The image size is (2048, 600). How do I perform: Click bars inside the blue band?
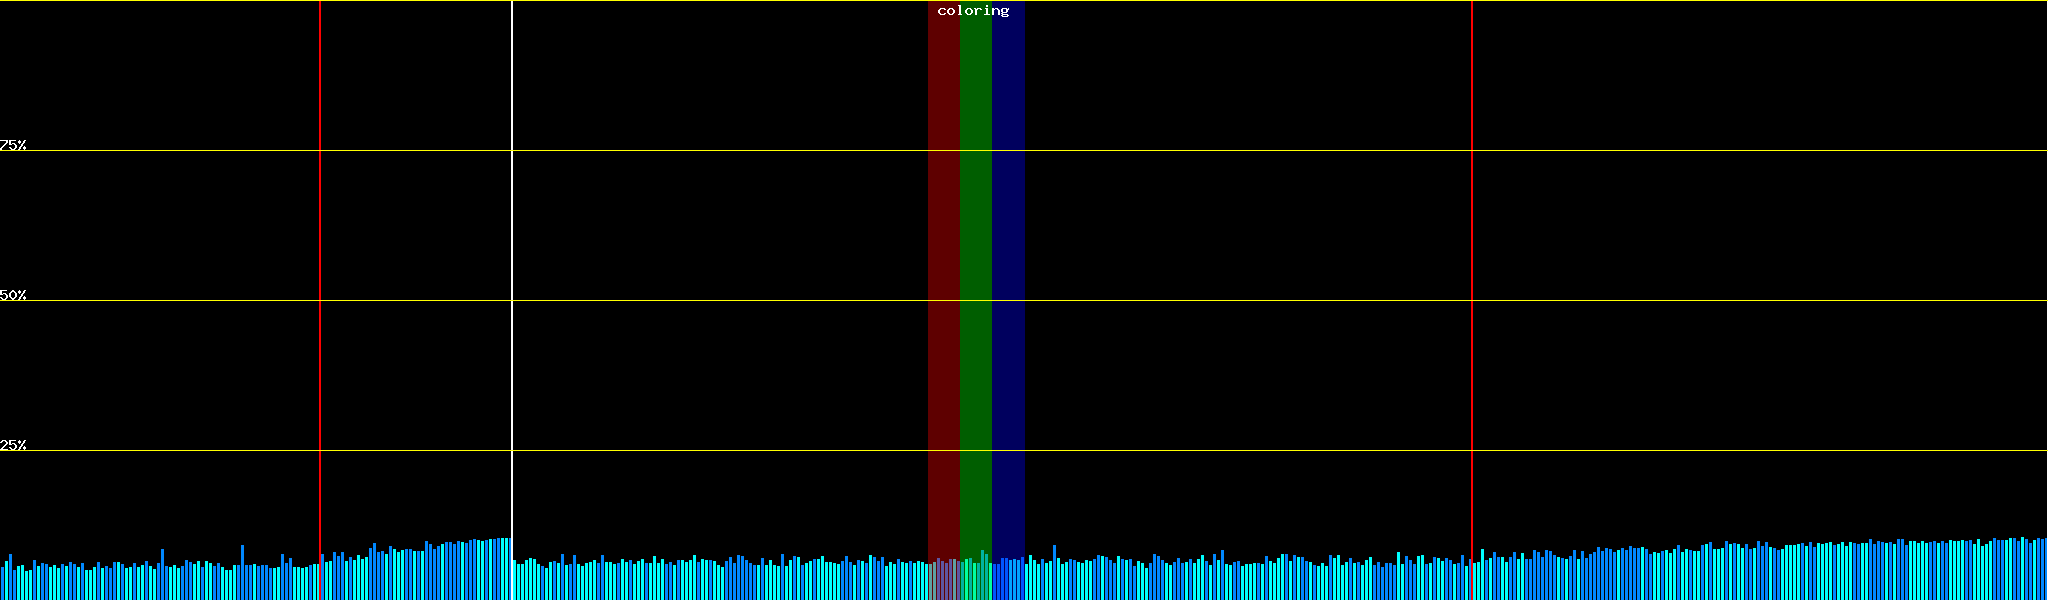(1008, 582)
